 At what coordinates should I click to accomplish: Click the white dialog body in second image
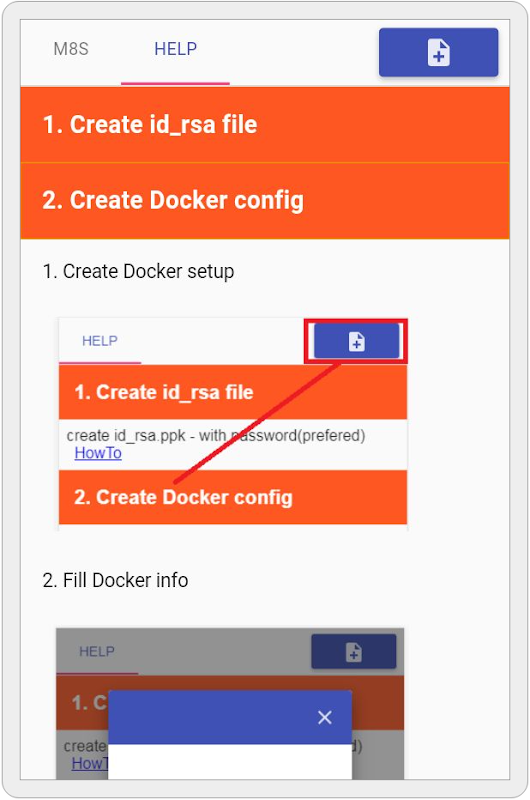click(230, 761)
